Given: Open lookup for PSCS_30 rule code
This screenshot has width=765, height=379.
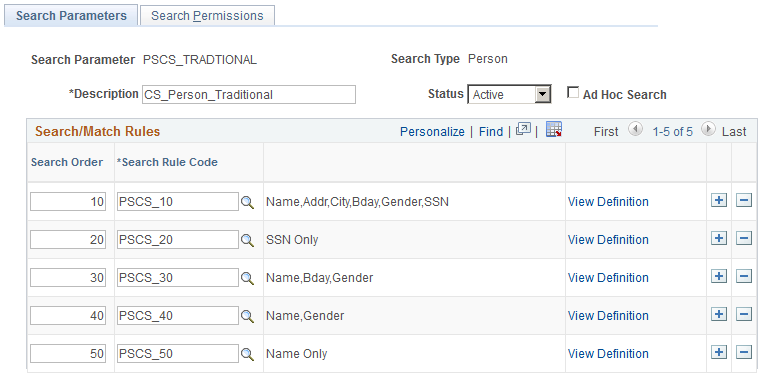Looking at the screenshot, I should click(248, 279).
